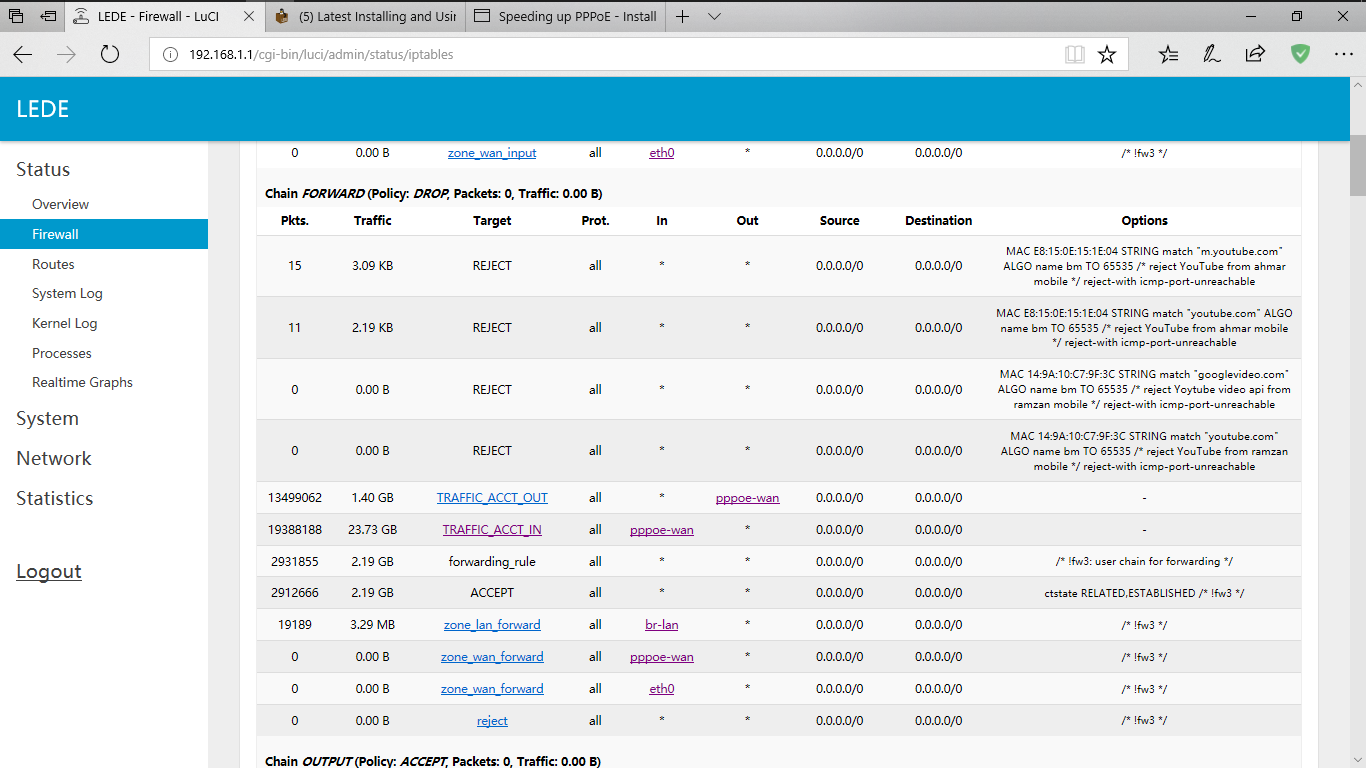1366x768 pixels.
Task: Expand the Network menu section
Action: (x=53, y=458)
